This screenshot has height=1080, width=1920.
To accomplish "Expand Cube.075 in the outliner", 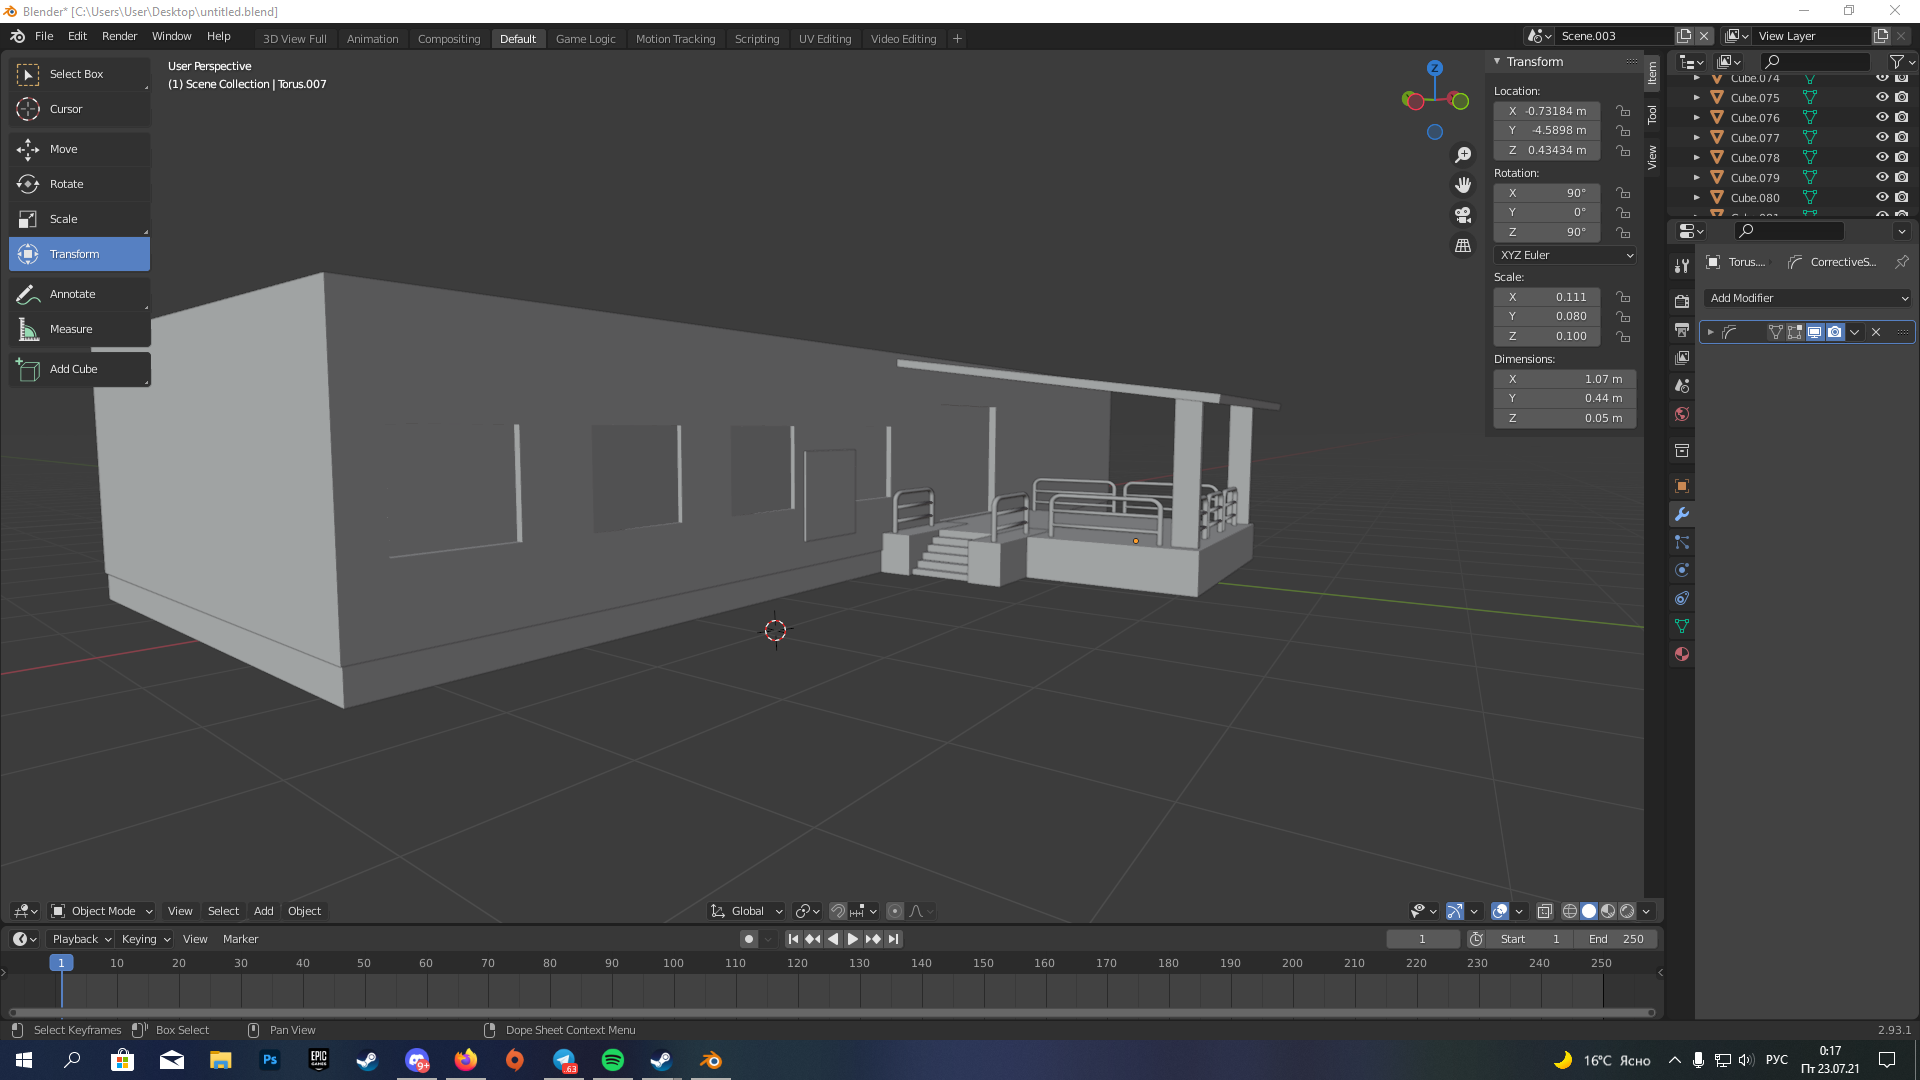I will (1697, 98).
